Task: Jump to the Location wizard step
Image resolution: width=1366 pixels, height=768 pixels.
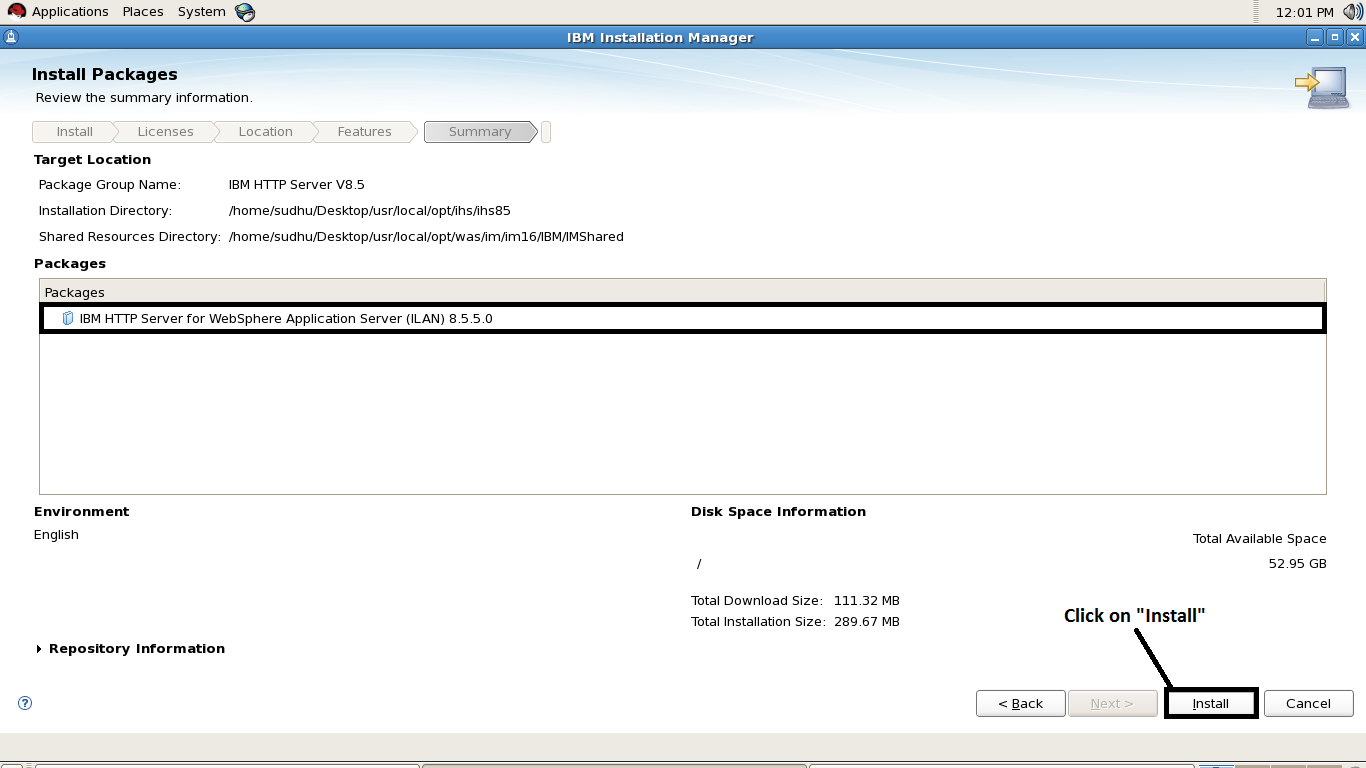Action: coord(265,132)
